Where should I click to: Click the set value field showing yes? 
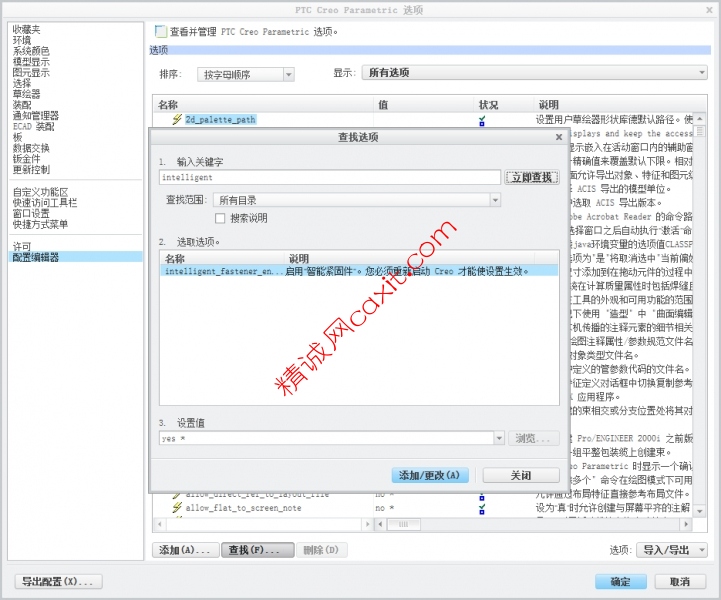327,438
